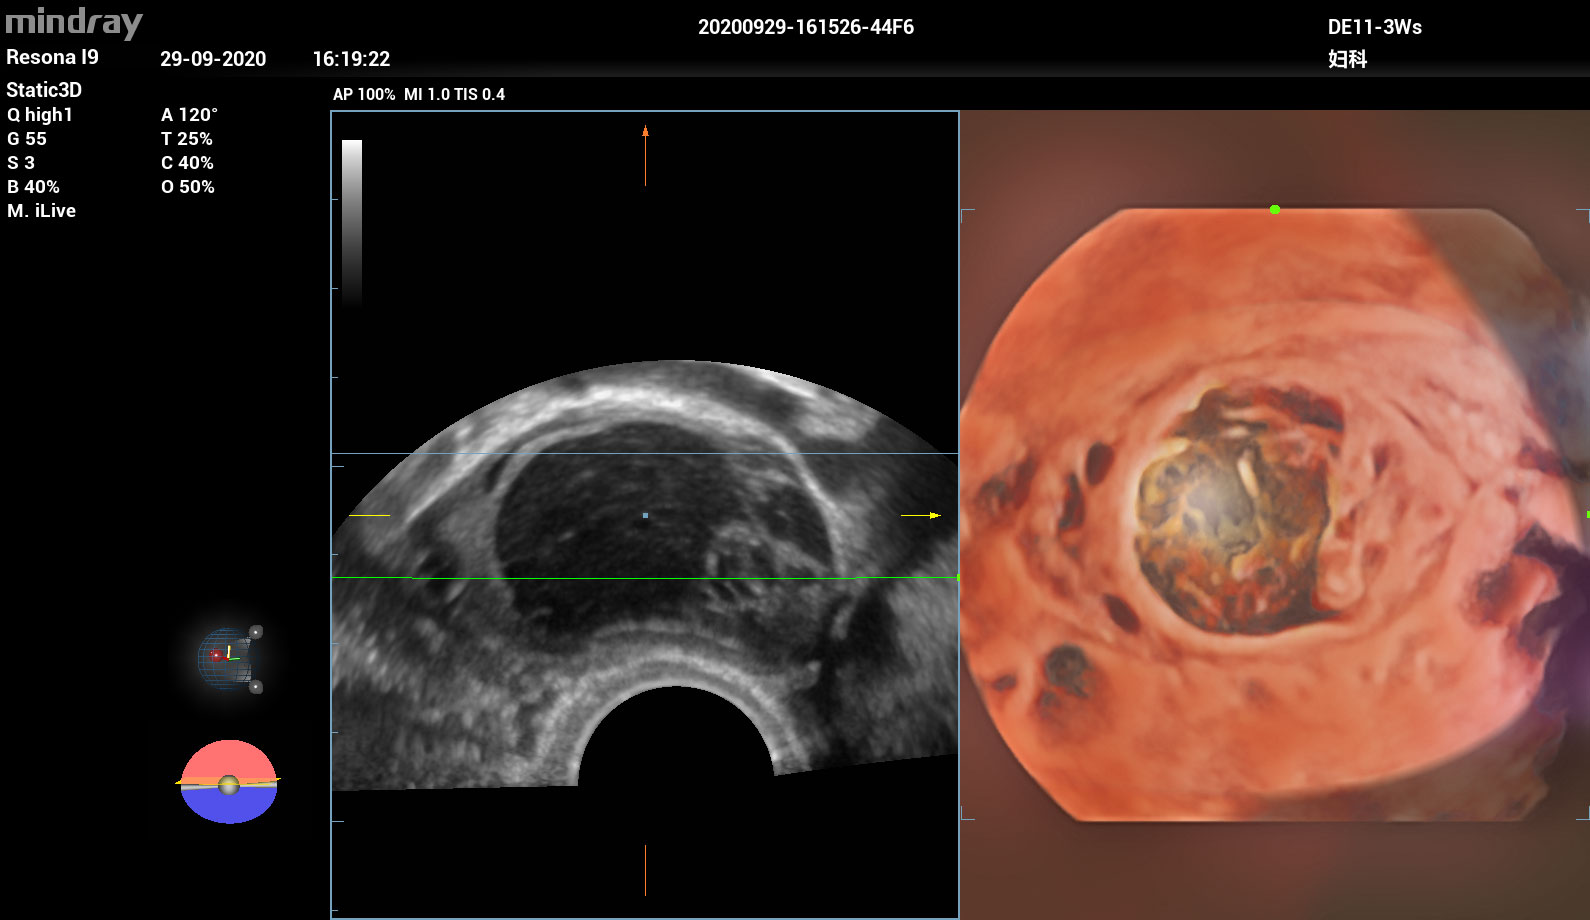The width and height of the screenshot is (1590, 920).
Task: Click the M. iLive render mode parameter
Action: (42, 211)
